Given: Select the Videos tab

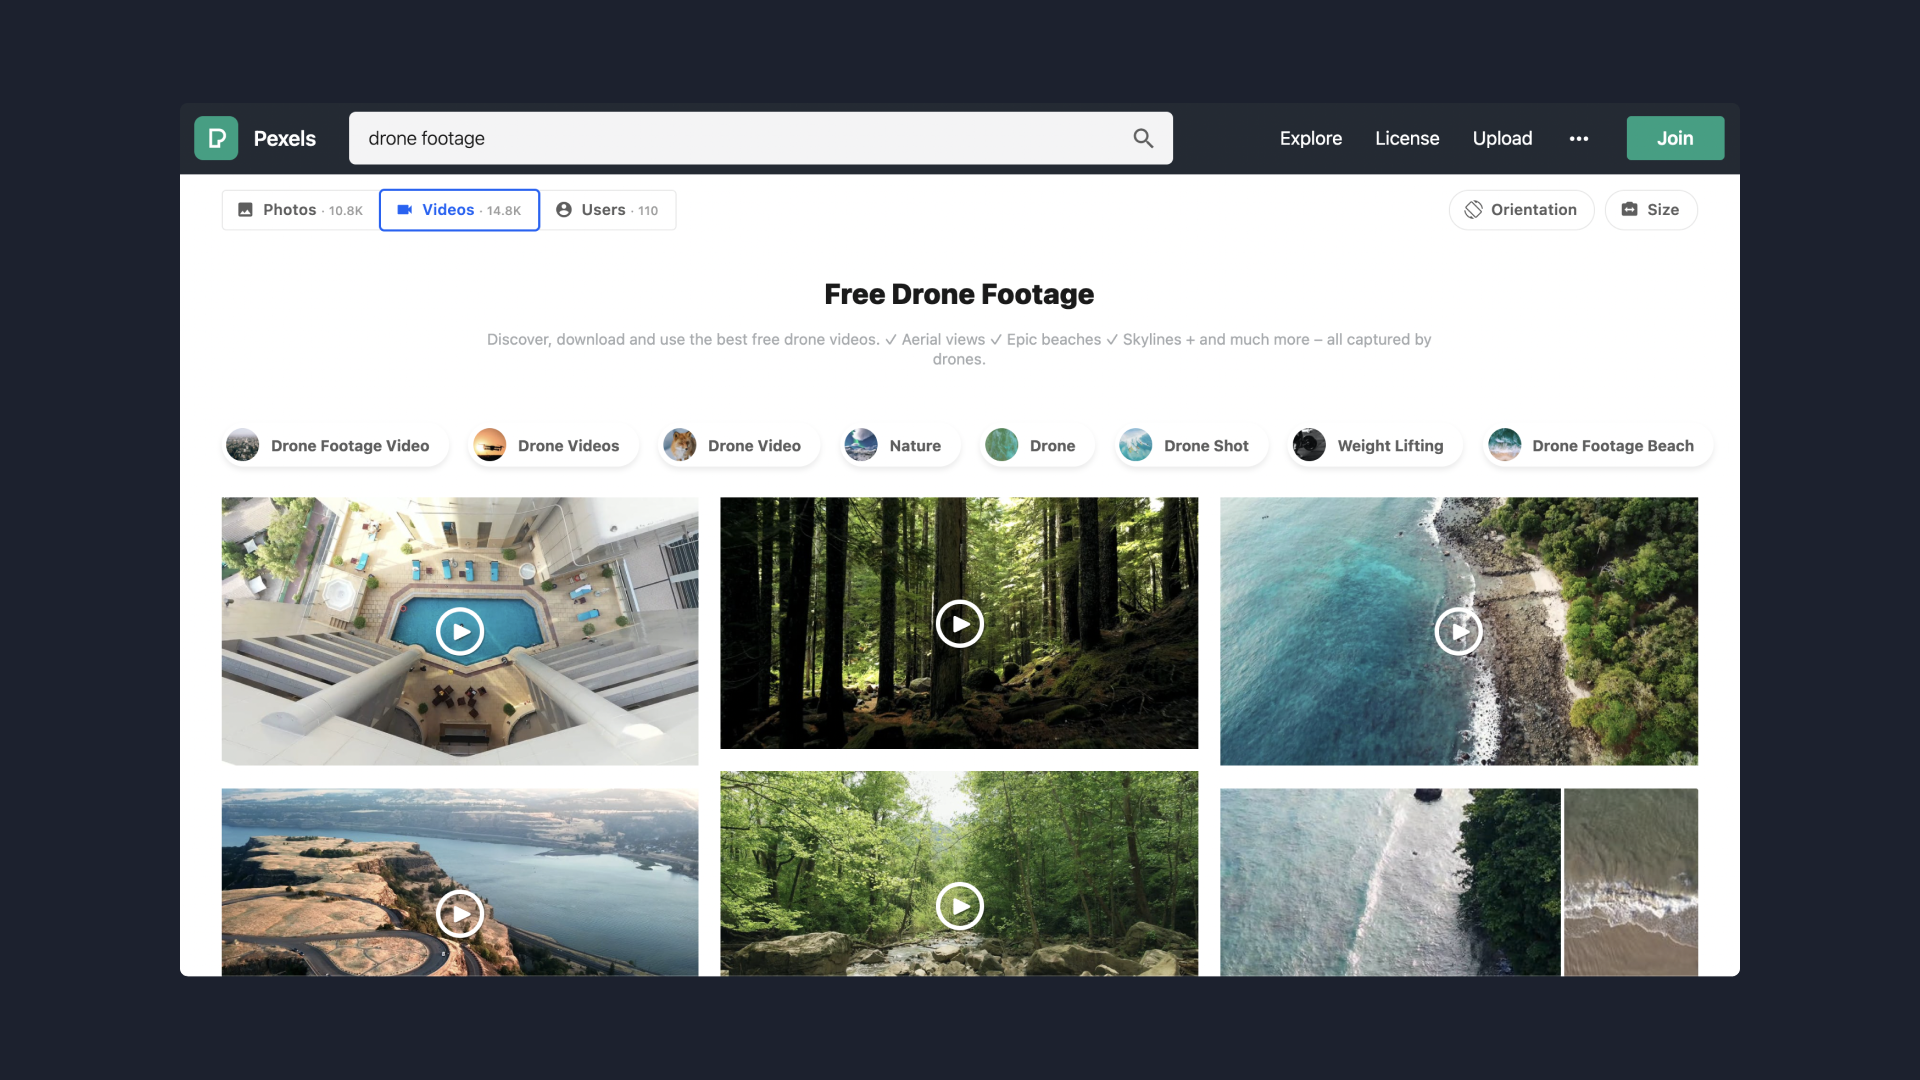Looking at the screenshot, I should point(459,210).
